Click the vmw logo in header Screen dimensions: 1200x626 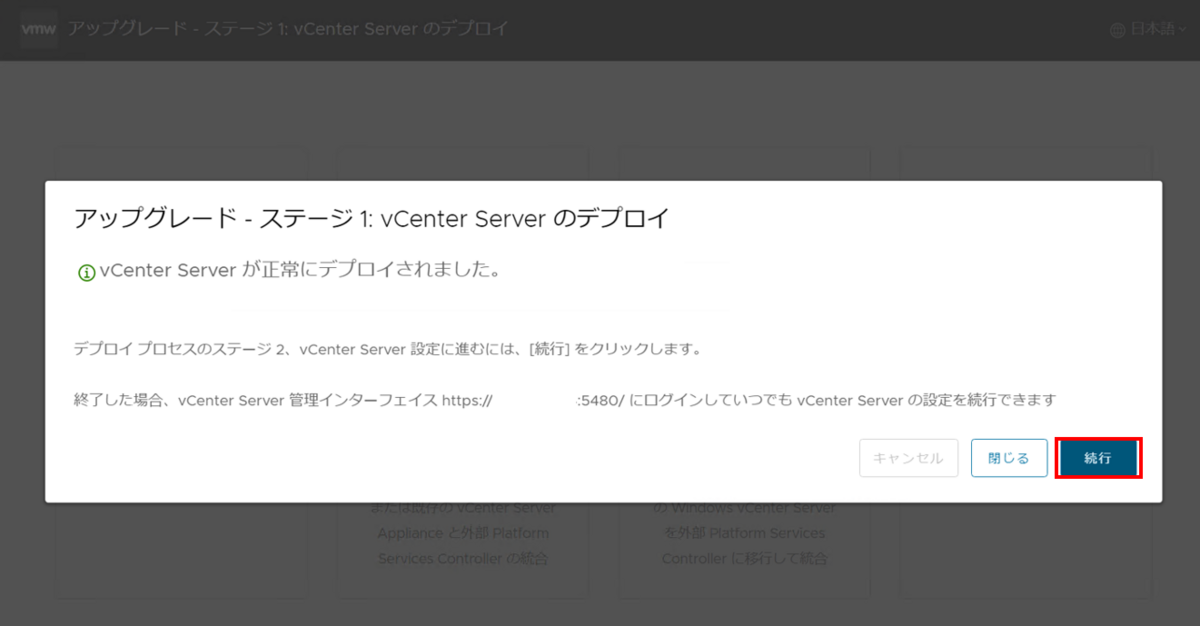(x=40, y=29)
